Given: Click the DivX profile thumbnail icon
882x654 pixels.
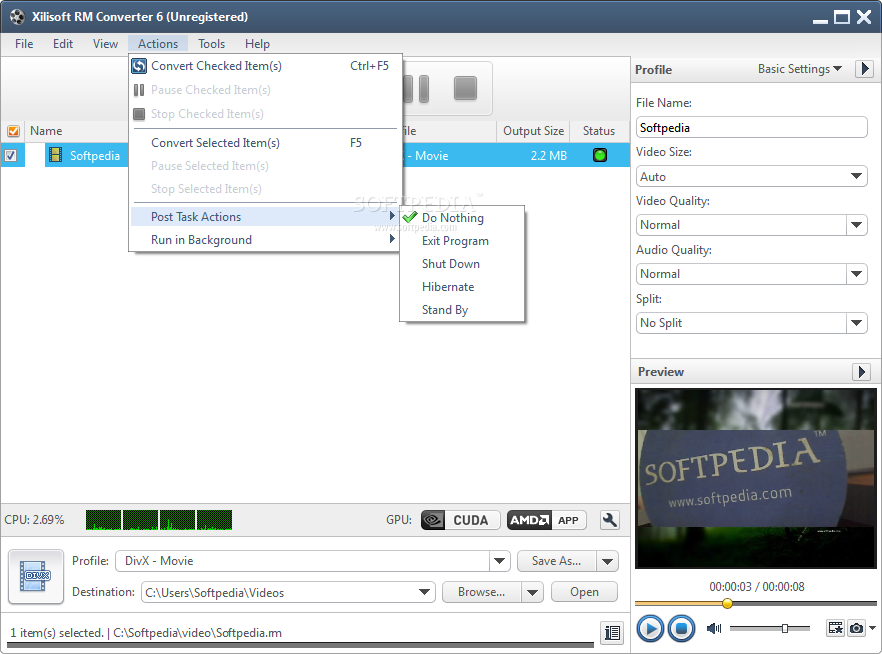Looking at the screenshot, I should tap(35, 576).
